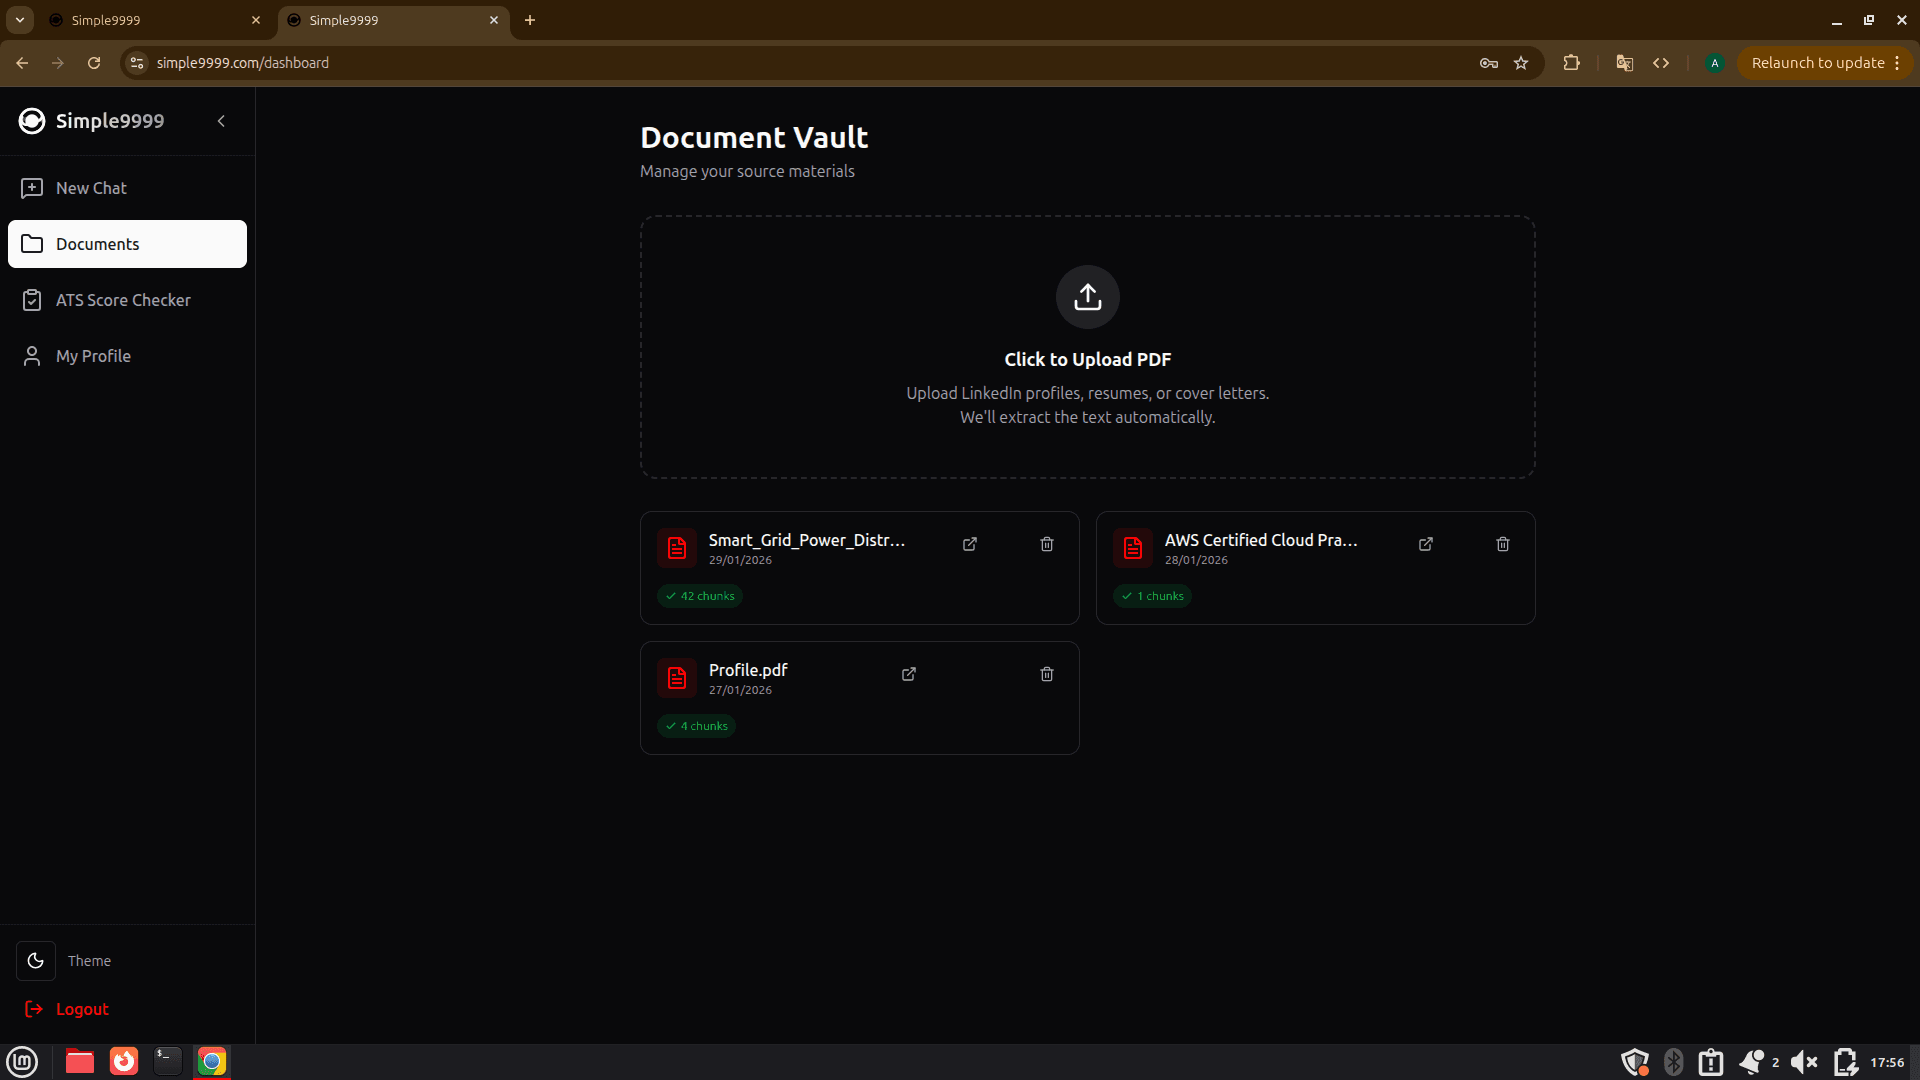Go to ATS Score Checker

pos(123,300)
